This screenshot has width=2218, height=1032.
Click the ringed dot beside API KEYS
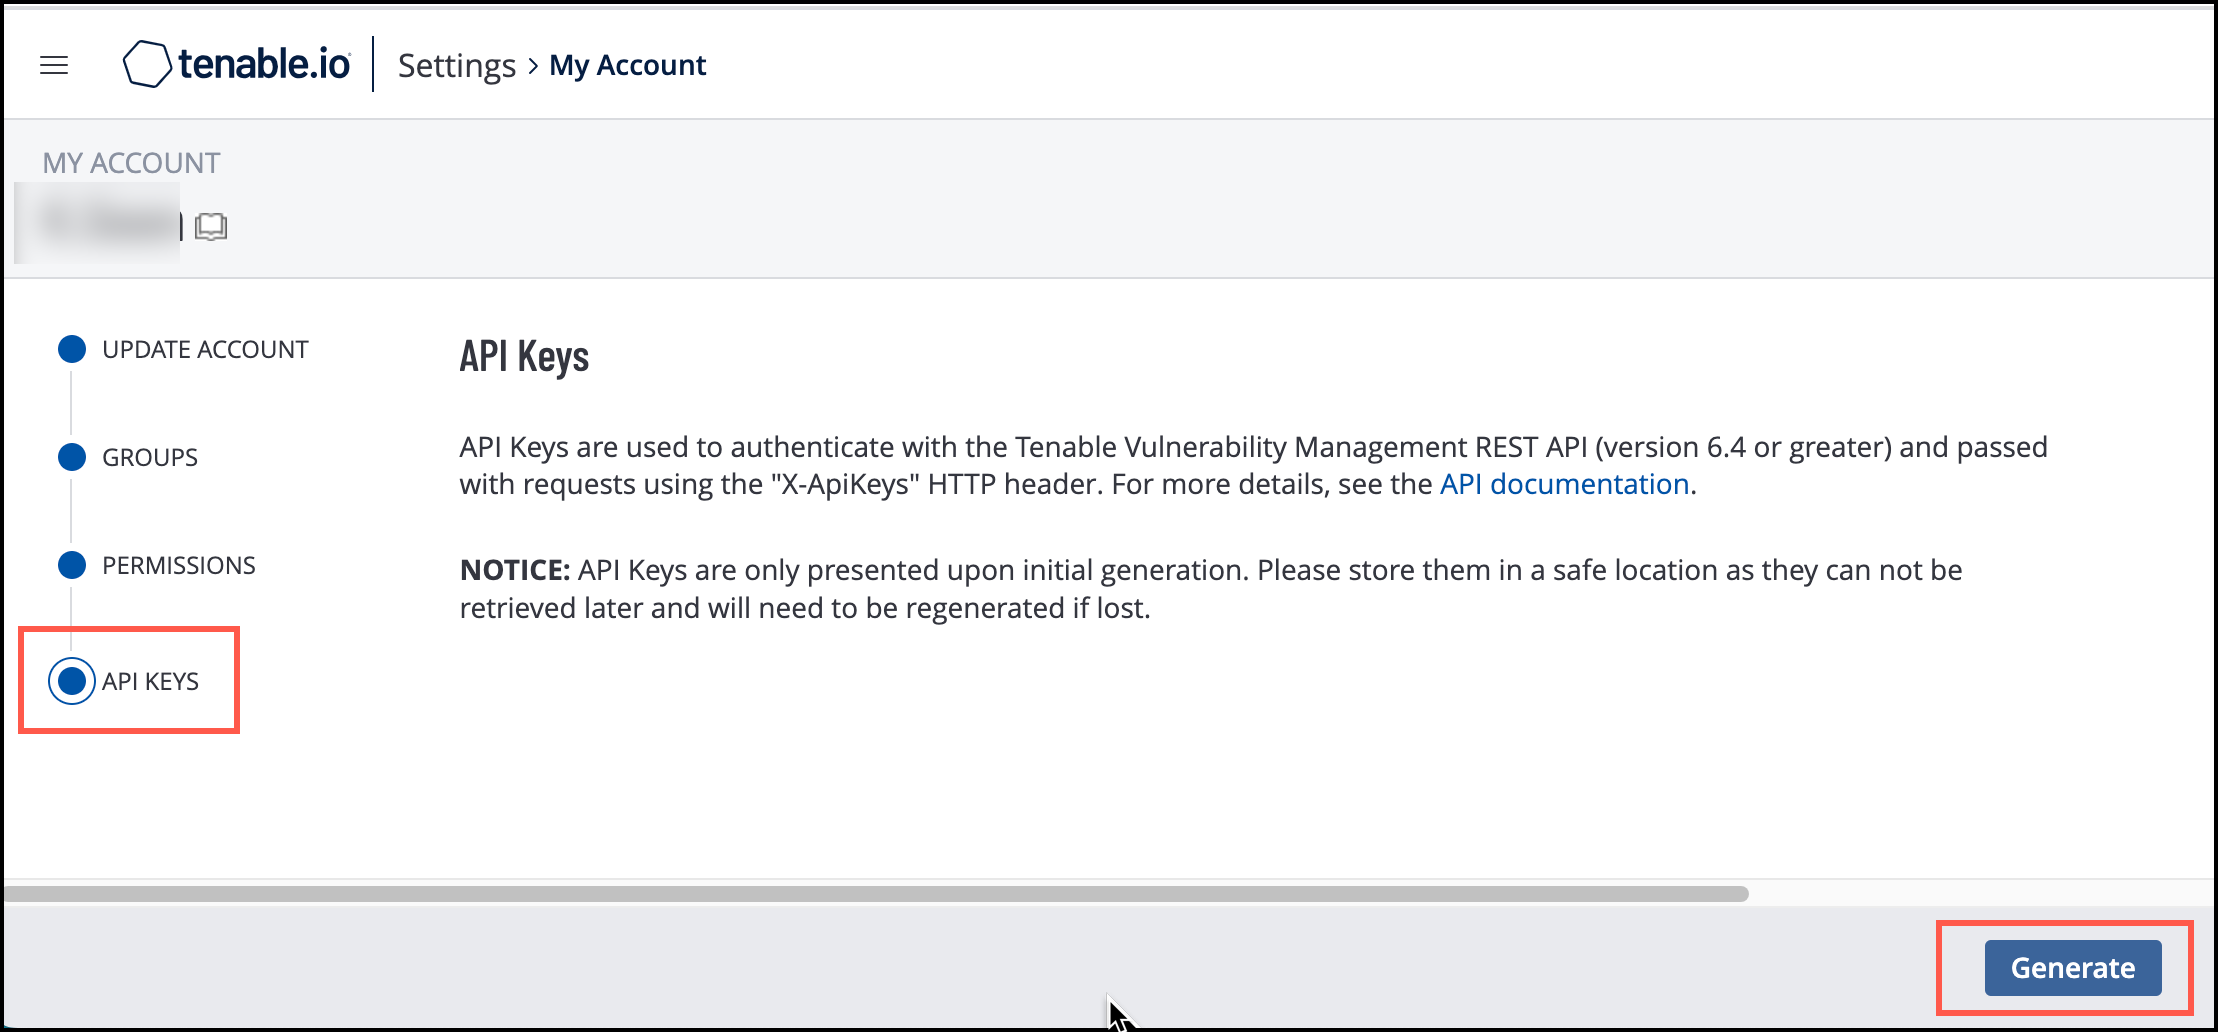pyautogui.click(x=72, y=681)
